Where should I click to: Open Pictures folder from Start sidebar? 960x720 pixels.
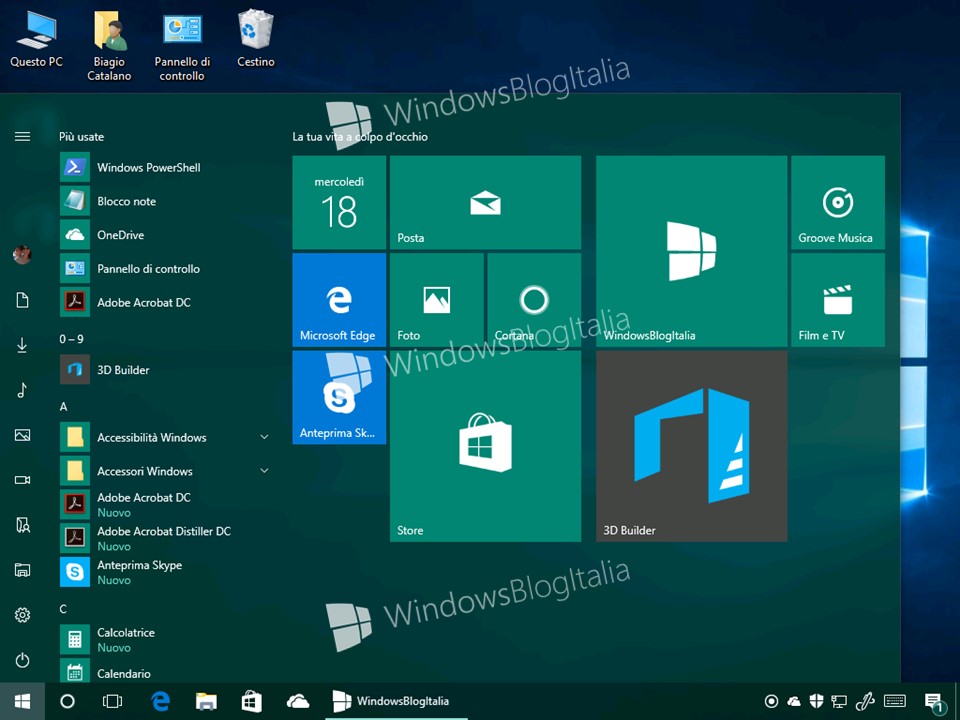(22, 435)
